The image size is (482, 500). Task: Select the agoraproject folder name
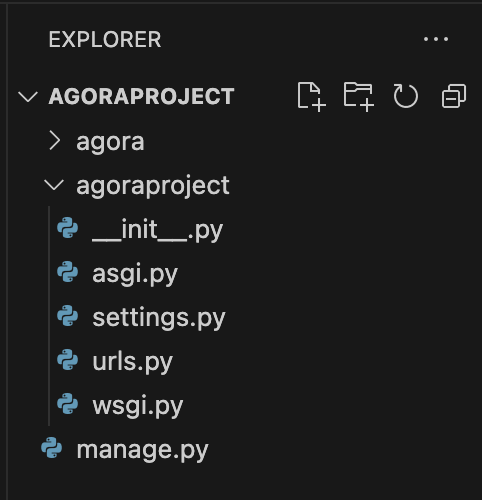pyautogui.click(x=153, y=186)
